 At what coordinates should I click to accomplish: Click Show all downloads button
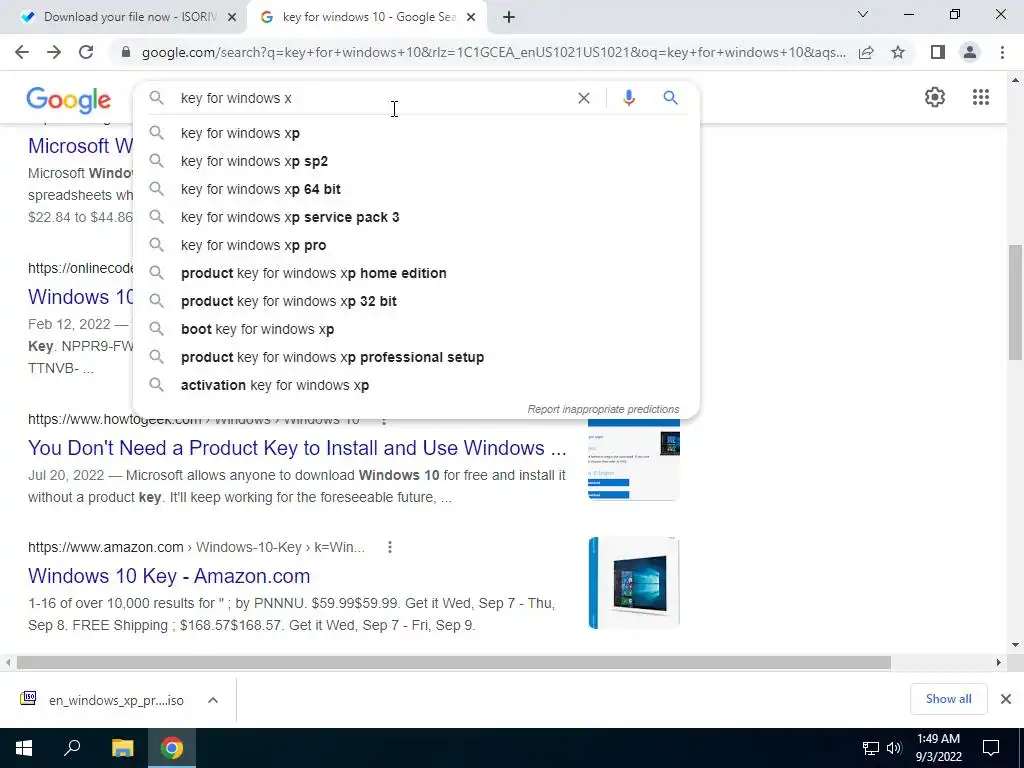(948, 699)
